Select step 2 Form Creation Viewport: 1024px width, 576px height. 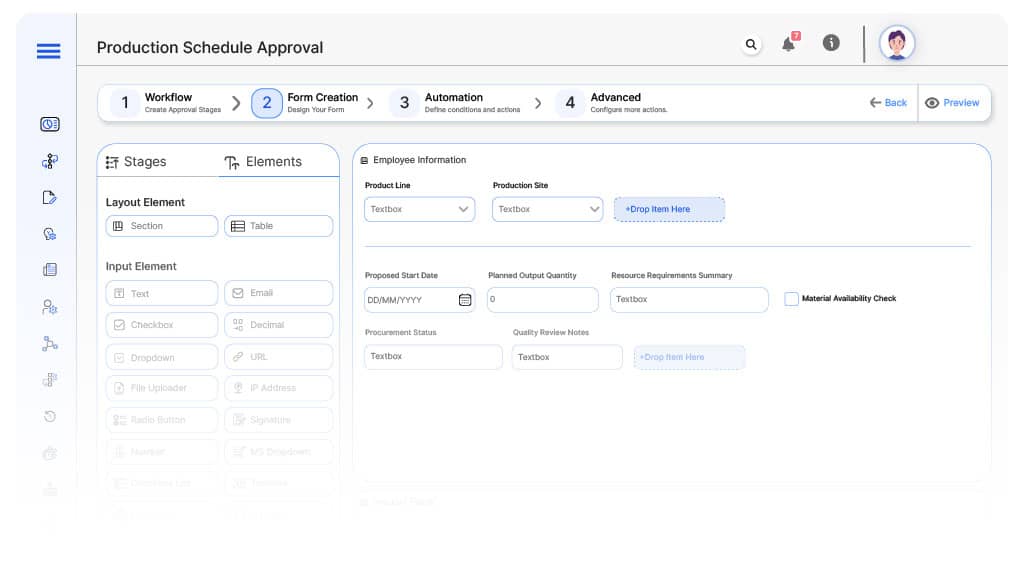point(306,103)
